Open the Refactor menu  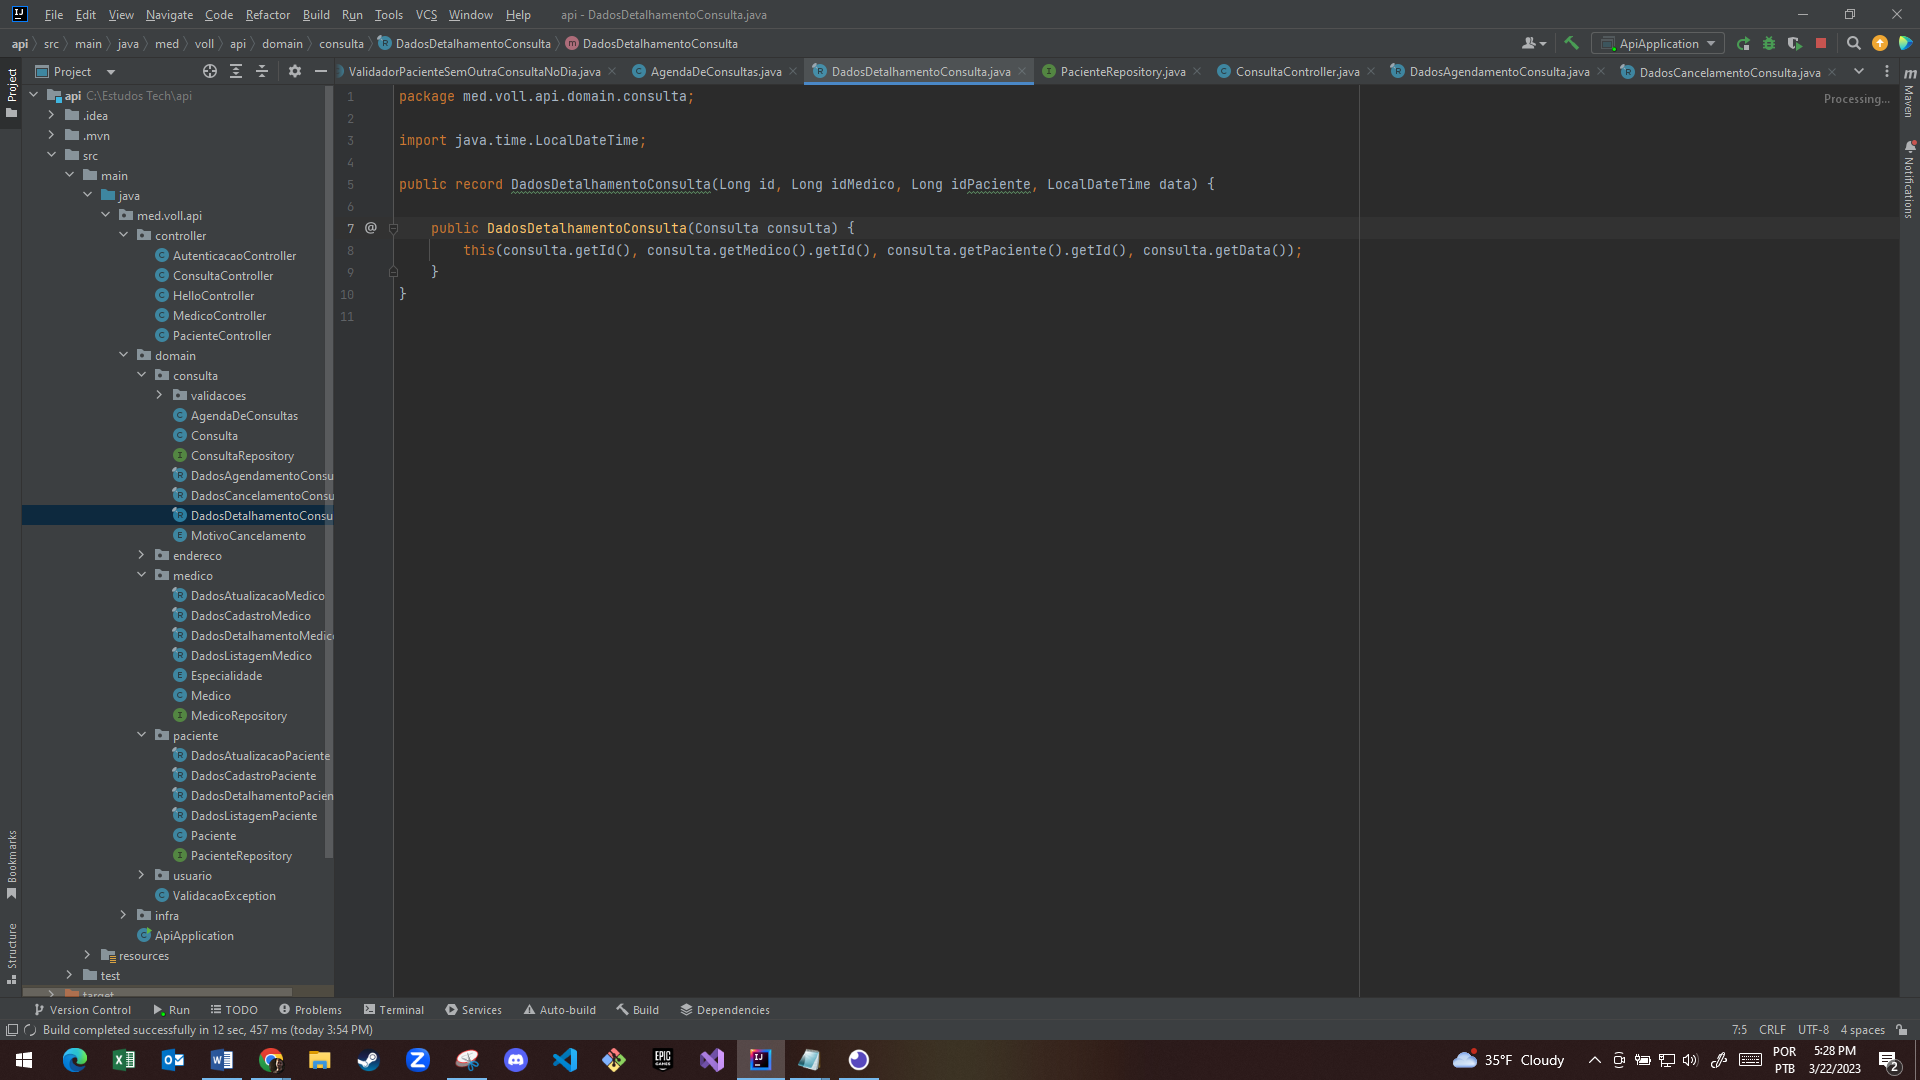(267, 14)
